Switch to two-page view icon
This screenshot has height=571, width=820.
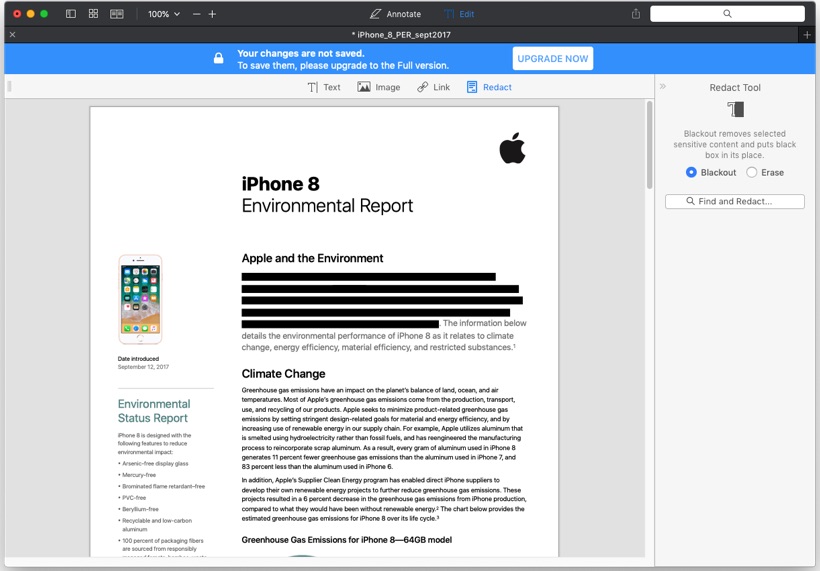pyautogui.click(x=117, y=14)
